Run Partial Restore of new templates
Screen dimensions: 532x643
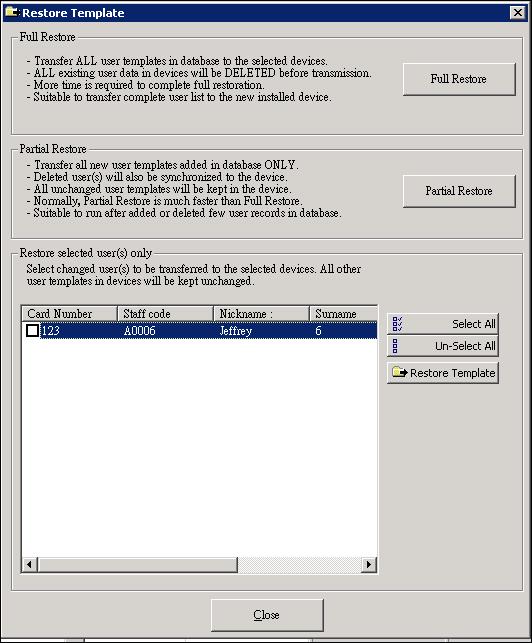click(x=459, y=191)
